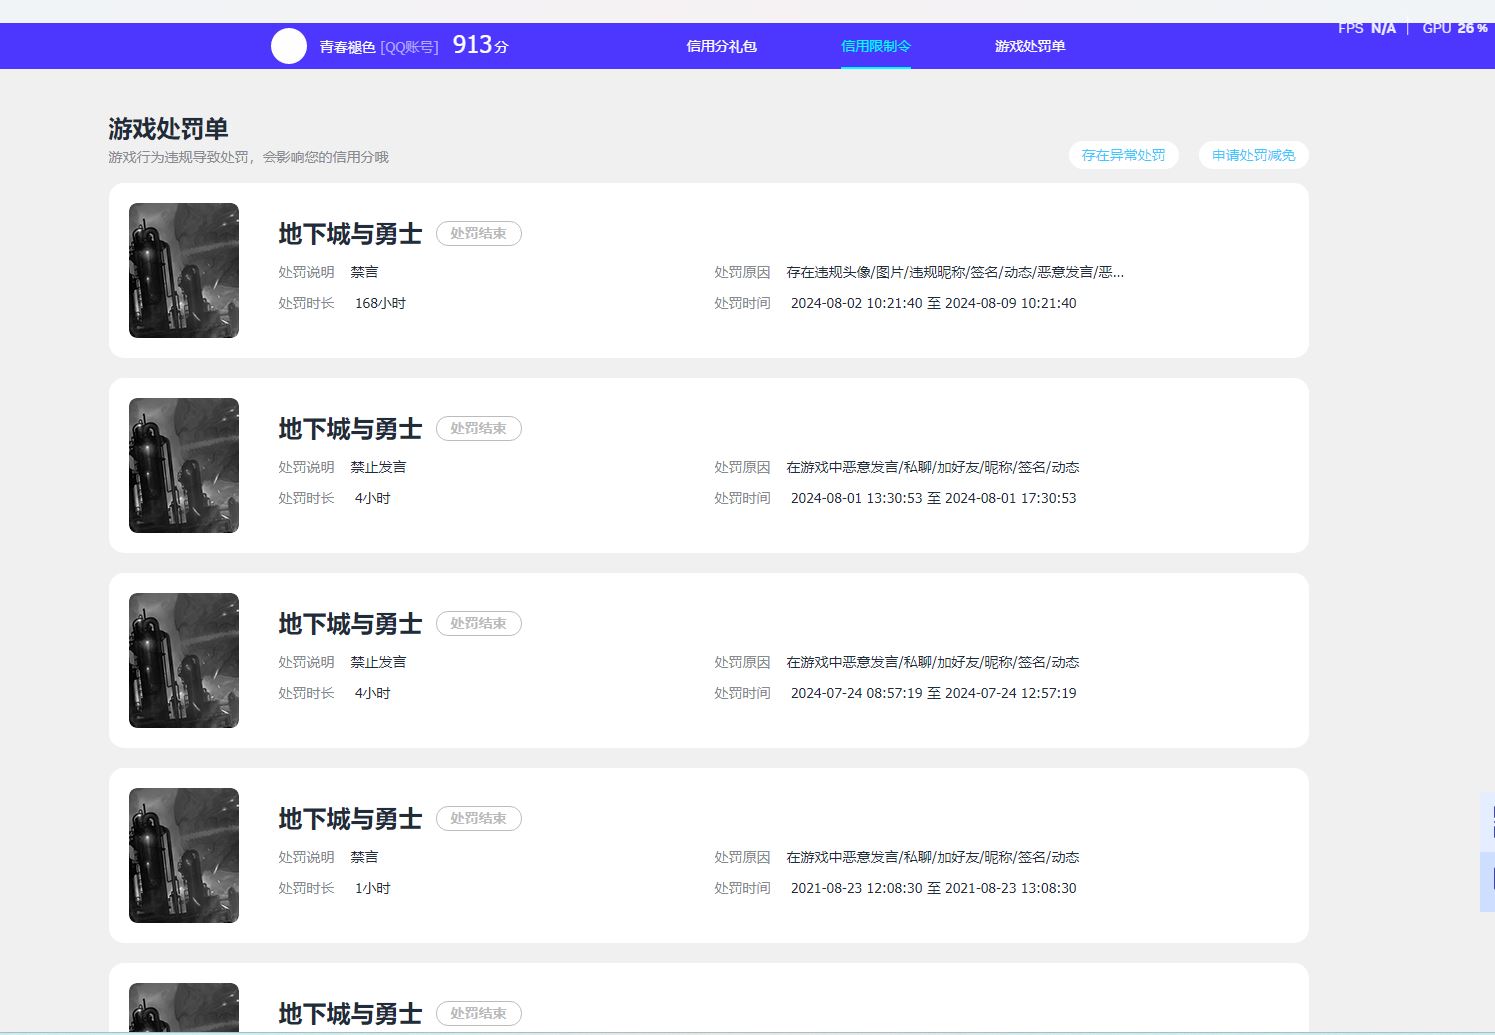Click the 处罚结束 badge on the 2021 record
This screenshot has height=1035, width=1495.
(479, 818)
